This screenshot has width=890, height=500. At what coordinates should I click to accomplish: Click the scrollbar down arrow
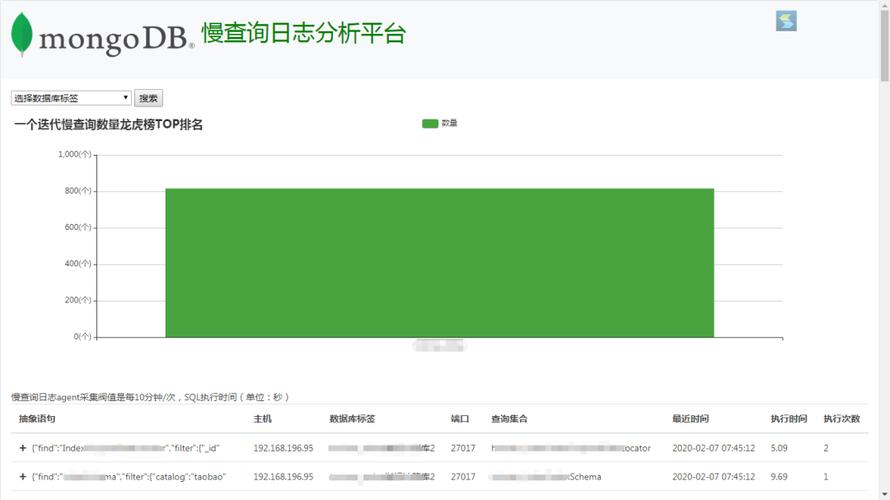click(884, 495)
